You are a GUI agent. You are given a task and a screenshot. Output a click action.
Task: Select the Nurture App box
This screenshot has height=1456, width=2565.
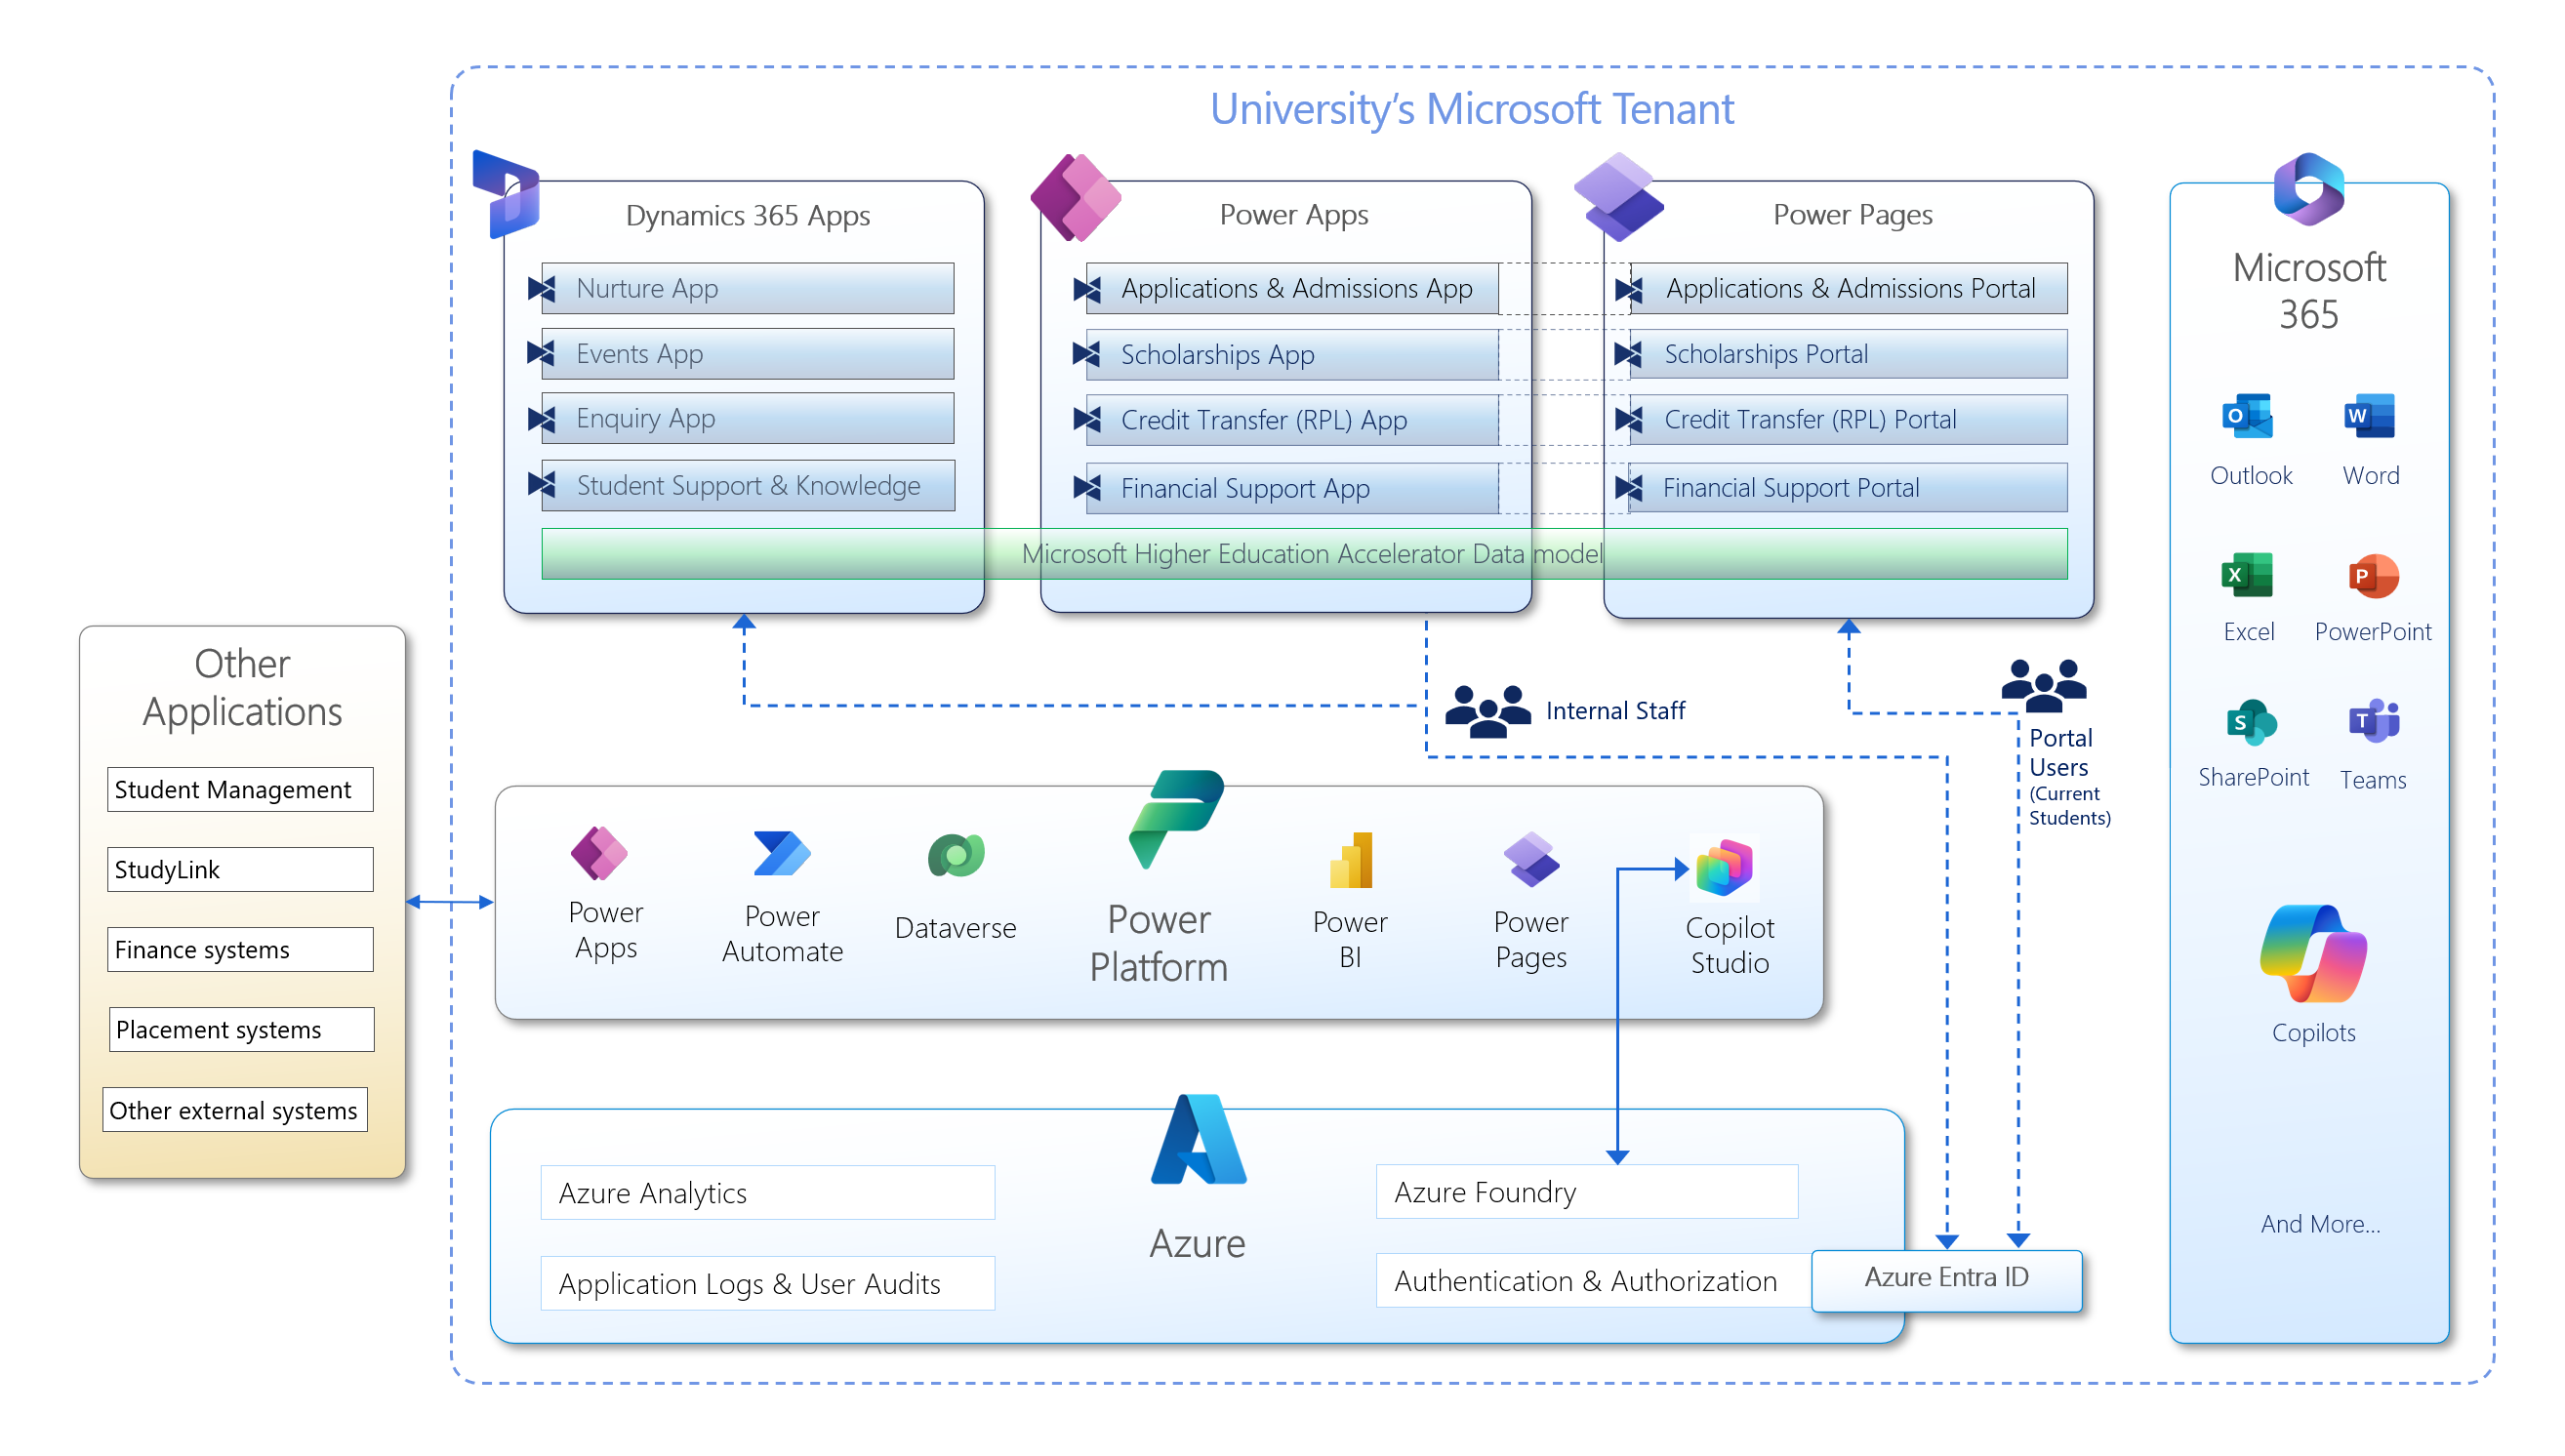[747, 288]
